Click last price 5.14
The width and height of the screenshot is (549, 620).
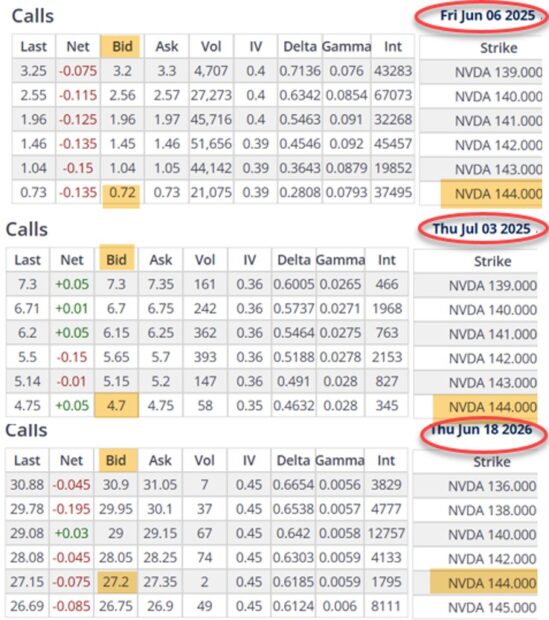point(27,381)
